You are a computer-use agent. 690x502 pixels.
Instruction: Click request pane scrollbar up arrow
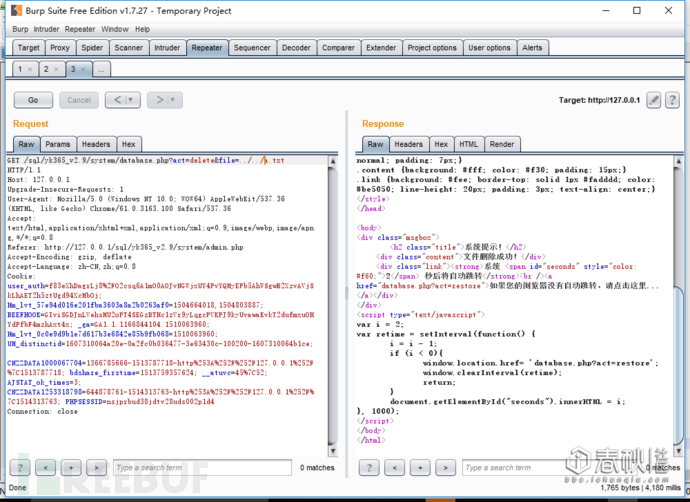[x=333, y=161]
